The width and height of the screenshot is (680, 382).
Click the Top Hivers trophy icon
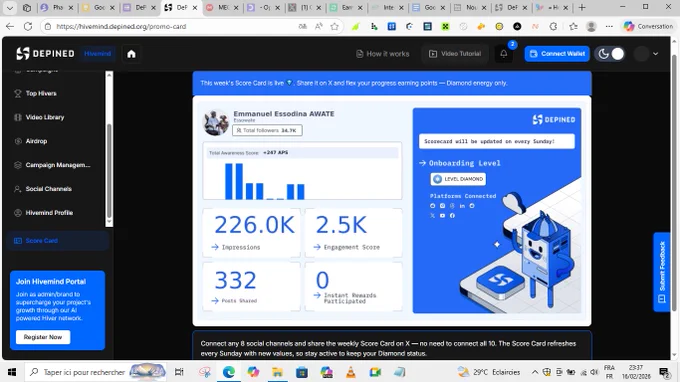point(18,93)
